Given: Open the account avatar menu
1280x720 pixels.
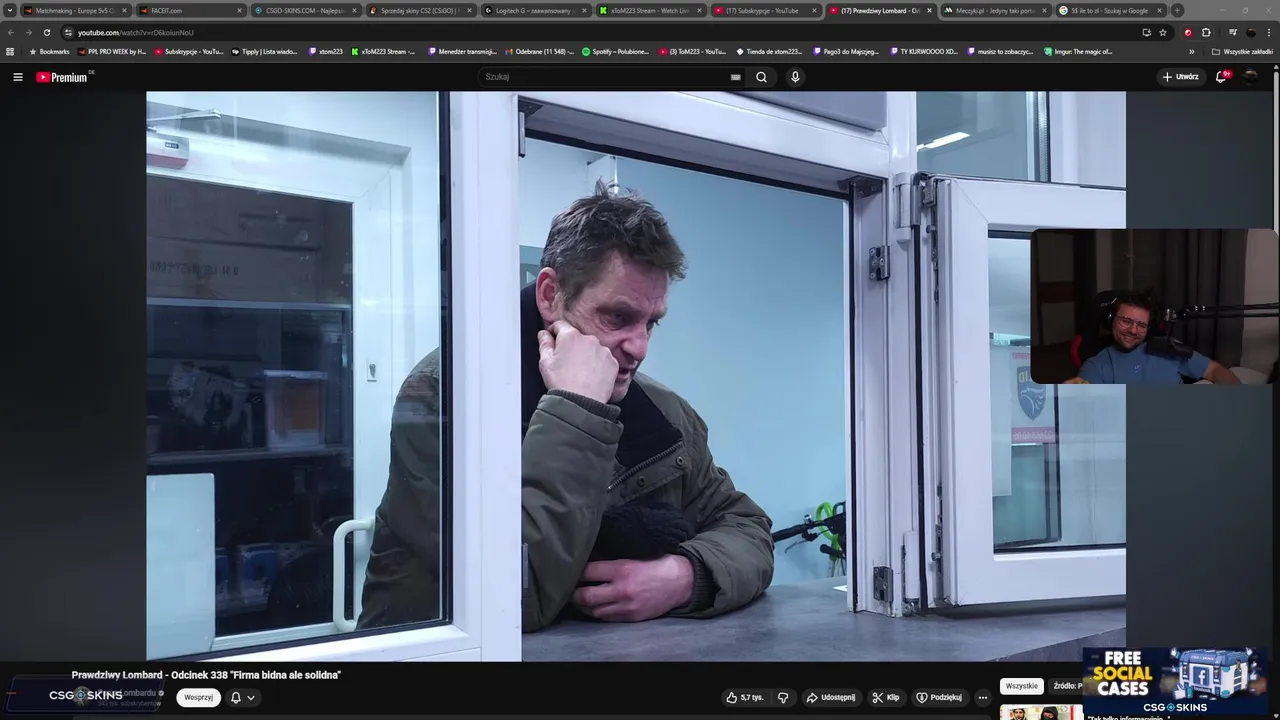Looking at the screenshot, I should [x=1251, y=77].
